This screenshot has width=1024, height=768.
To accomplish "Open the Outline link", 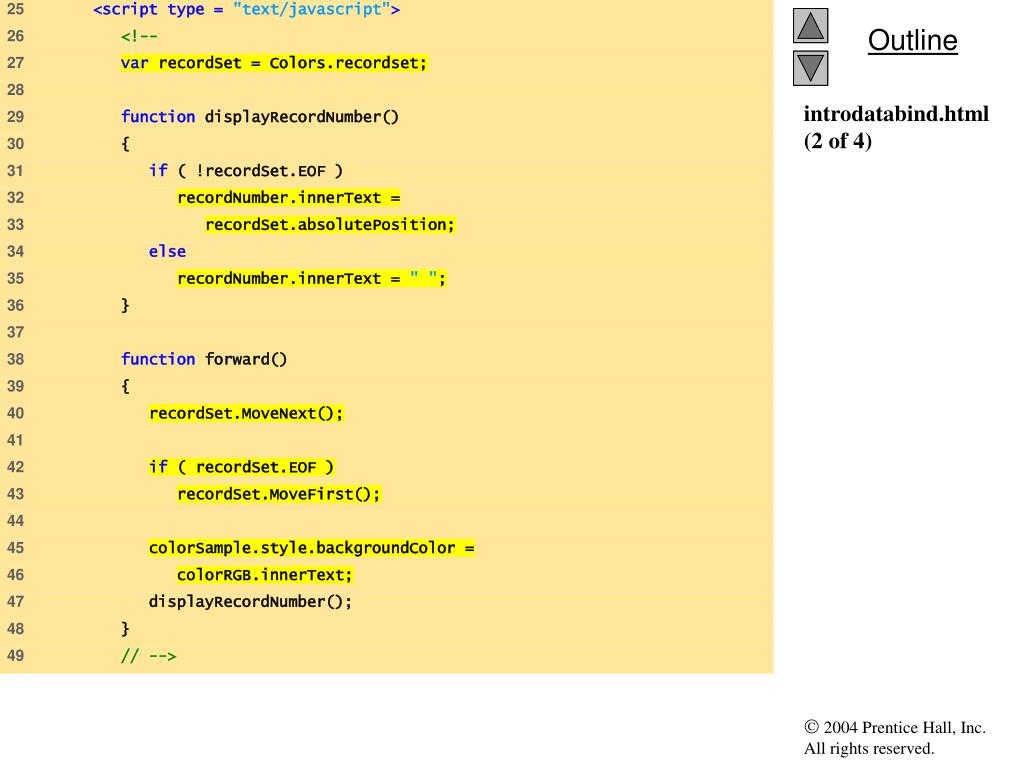I will (x=912, y=40).
